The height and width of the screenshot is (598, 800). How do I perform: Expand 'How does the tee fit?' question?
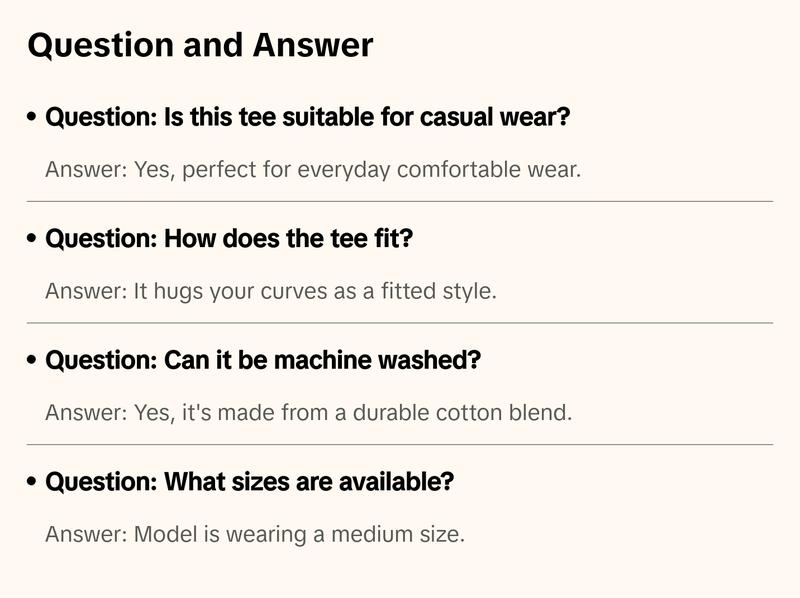point(229,239)
